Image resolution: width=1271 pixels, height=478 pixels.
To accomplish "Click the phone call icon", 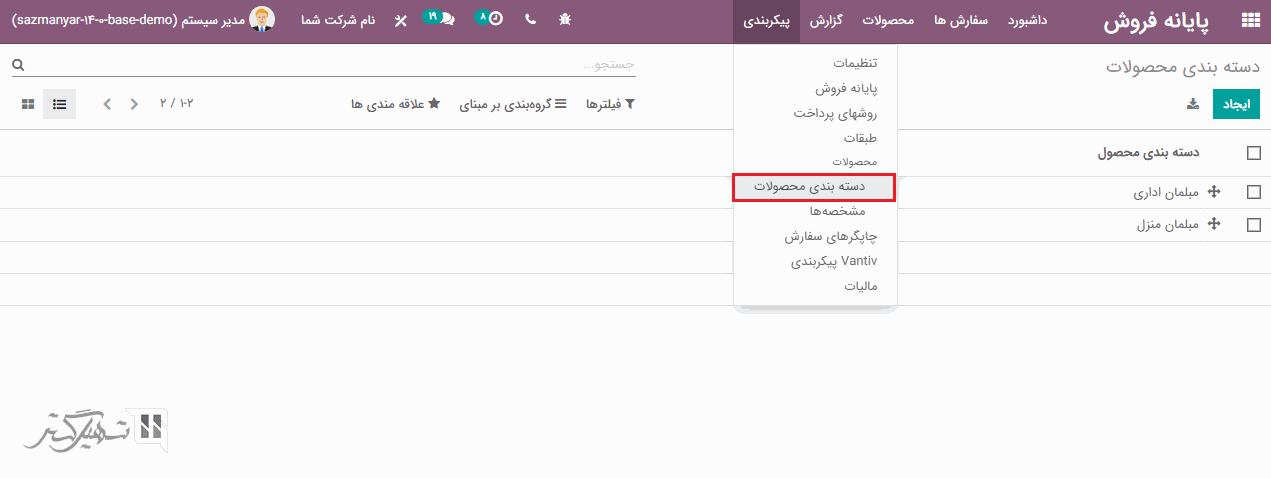I will point(530,20).
